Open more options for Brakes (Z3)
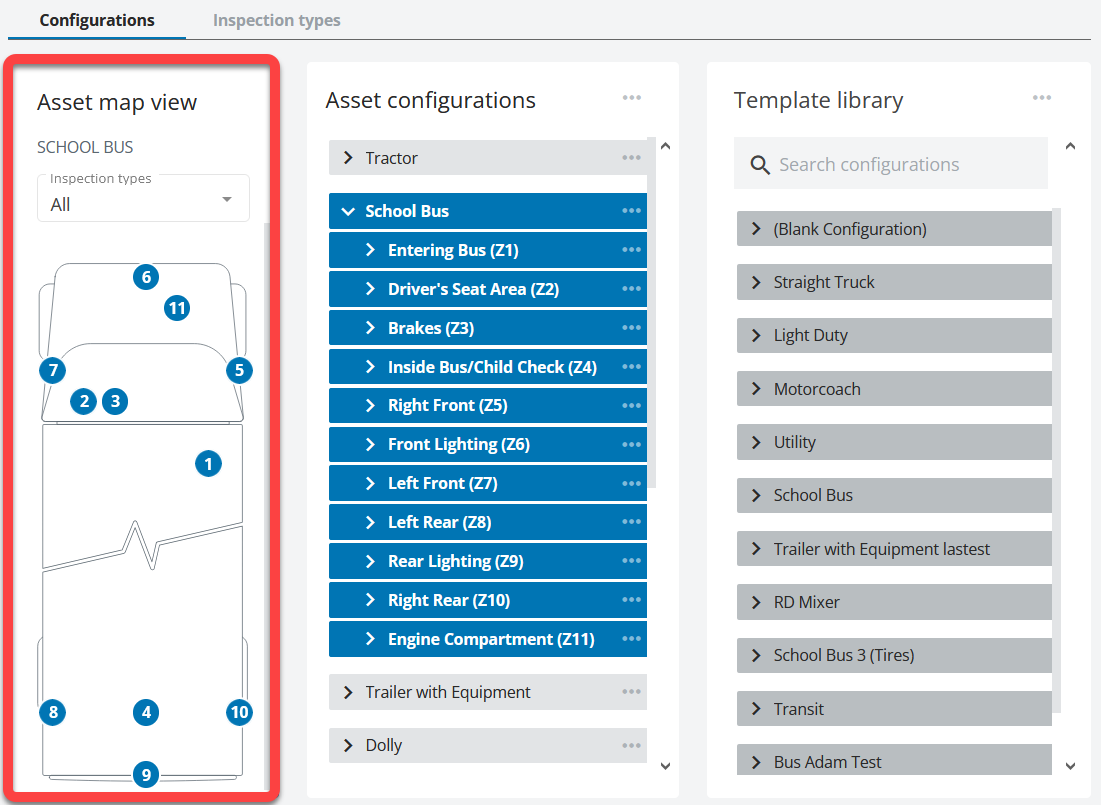Image resolution: width=1101 pixels, height=805 pixels. click(x=631, y=327)
